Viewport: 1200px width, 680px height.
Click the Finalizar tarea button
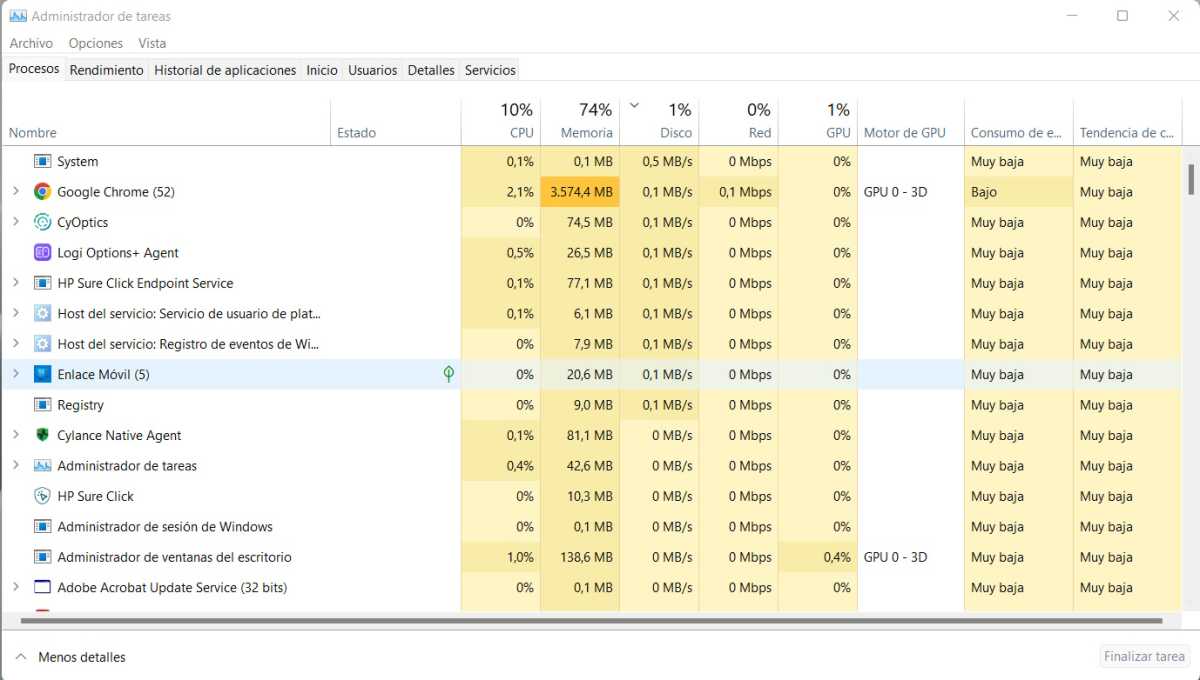click(1144, 657)
